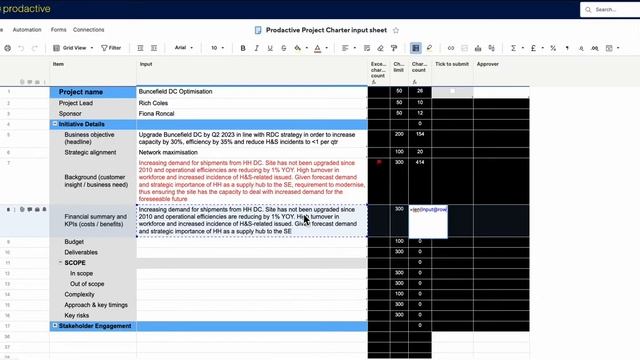Image resolution: width=640 pixels, height=360 pixels.
Task: Increase decimal places
Action: pyautogui.click(x=595, y=48)
